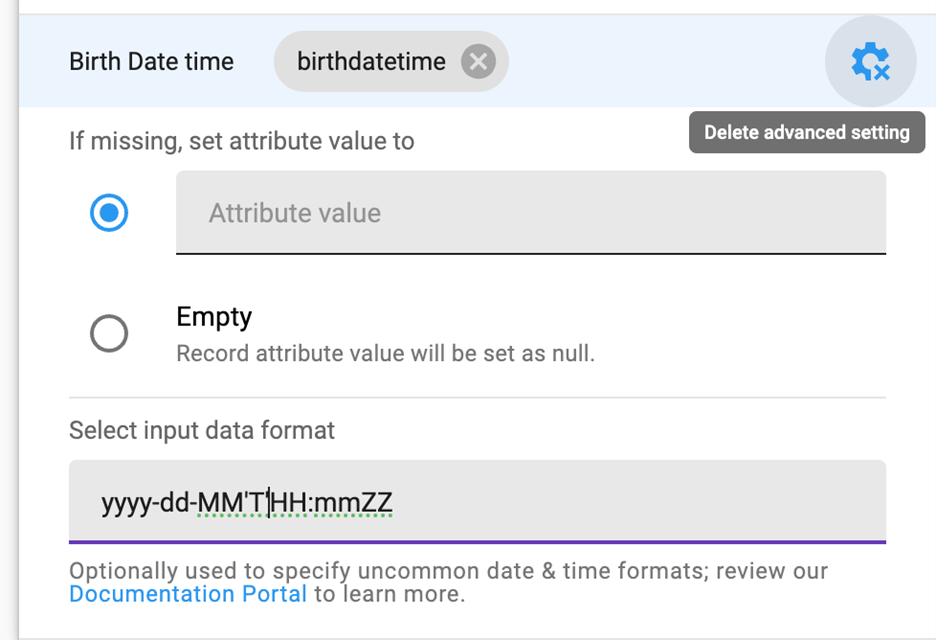Select the Birth Date time section header
Screen dimensions: 936x640
[x=151, y=61]
